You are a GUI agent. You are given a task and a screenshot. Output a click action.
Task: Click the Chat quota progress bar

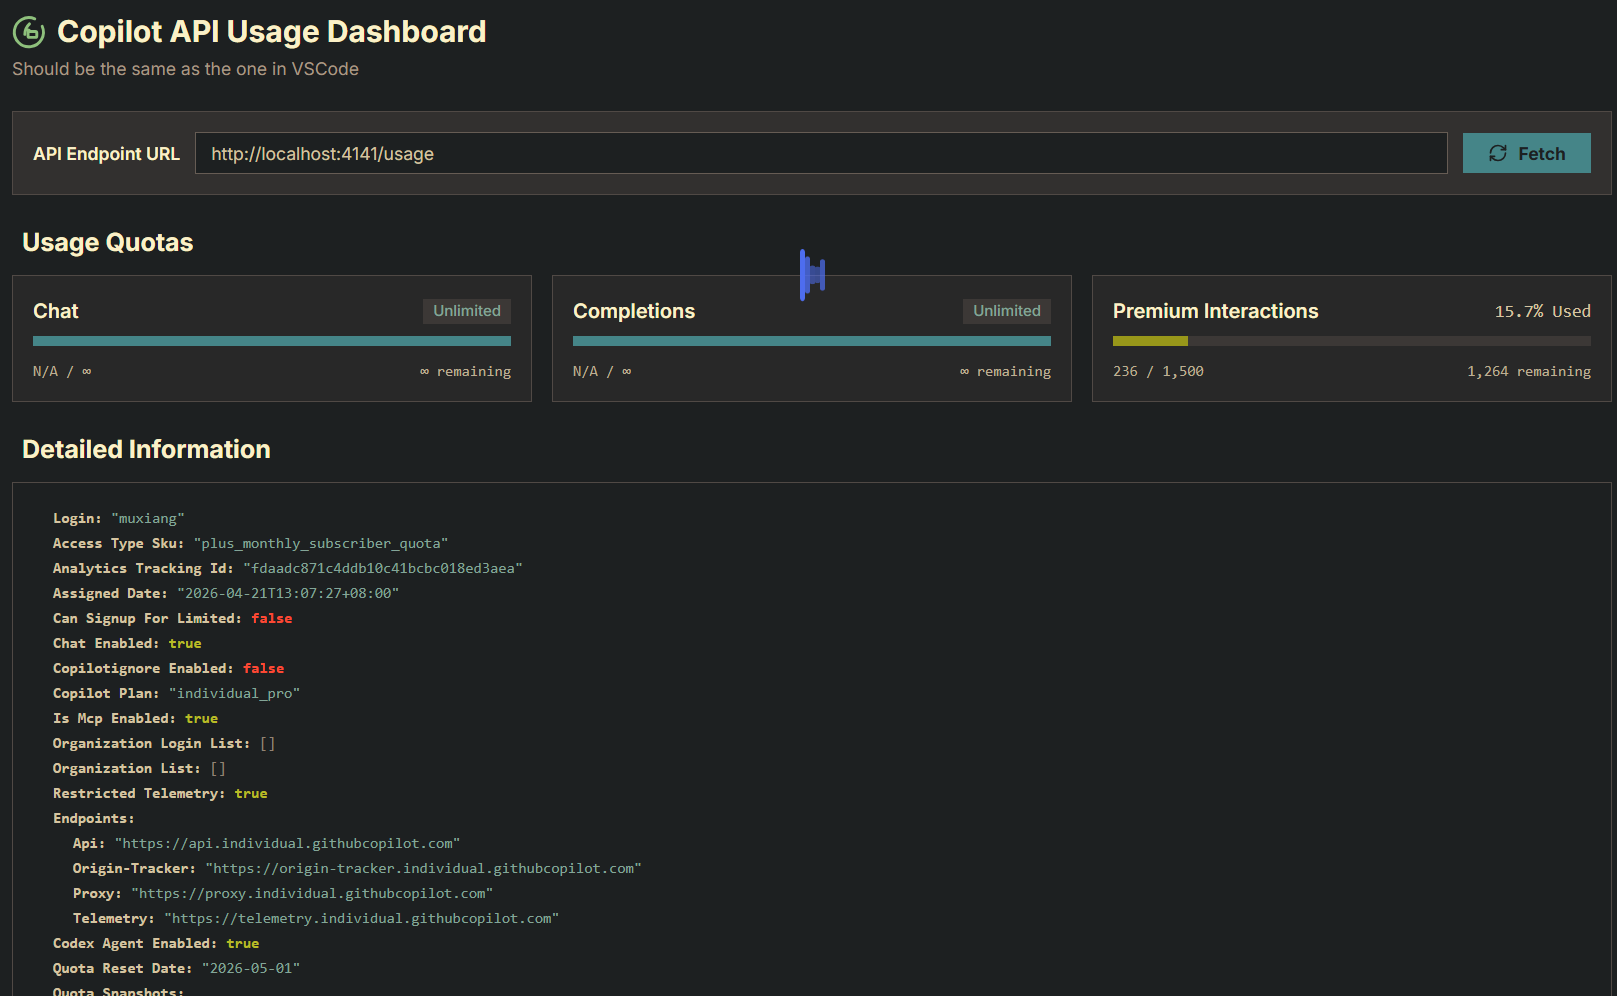271,341
